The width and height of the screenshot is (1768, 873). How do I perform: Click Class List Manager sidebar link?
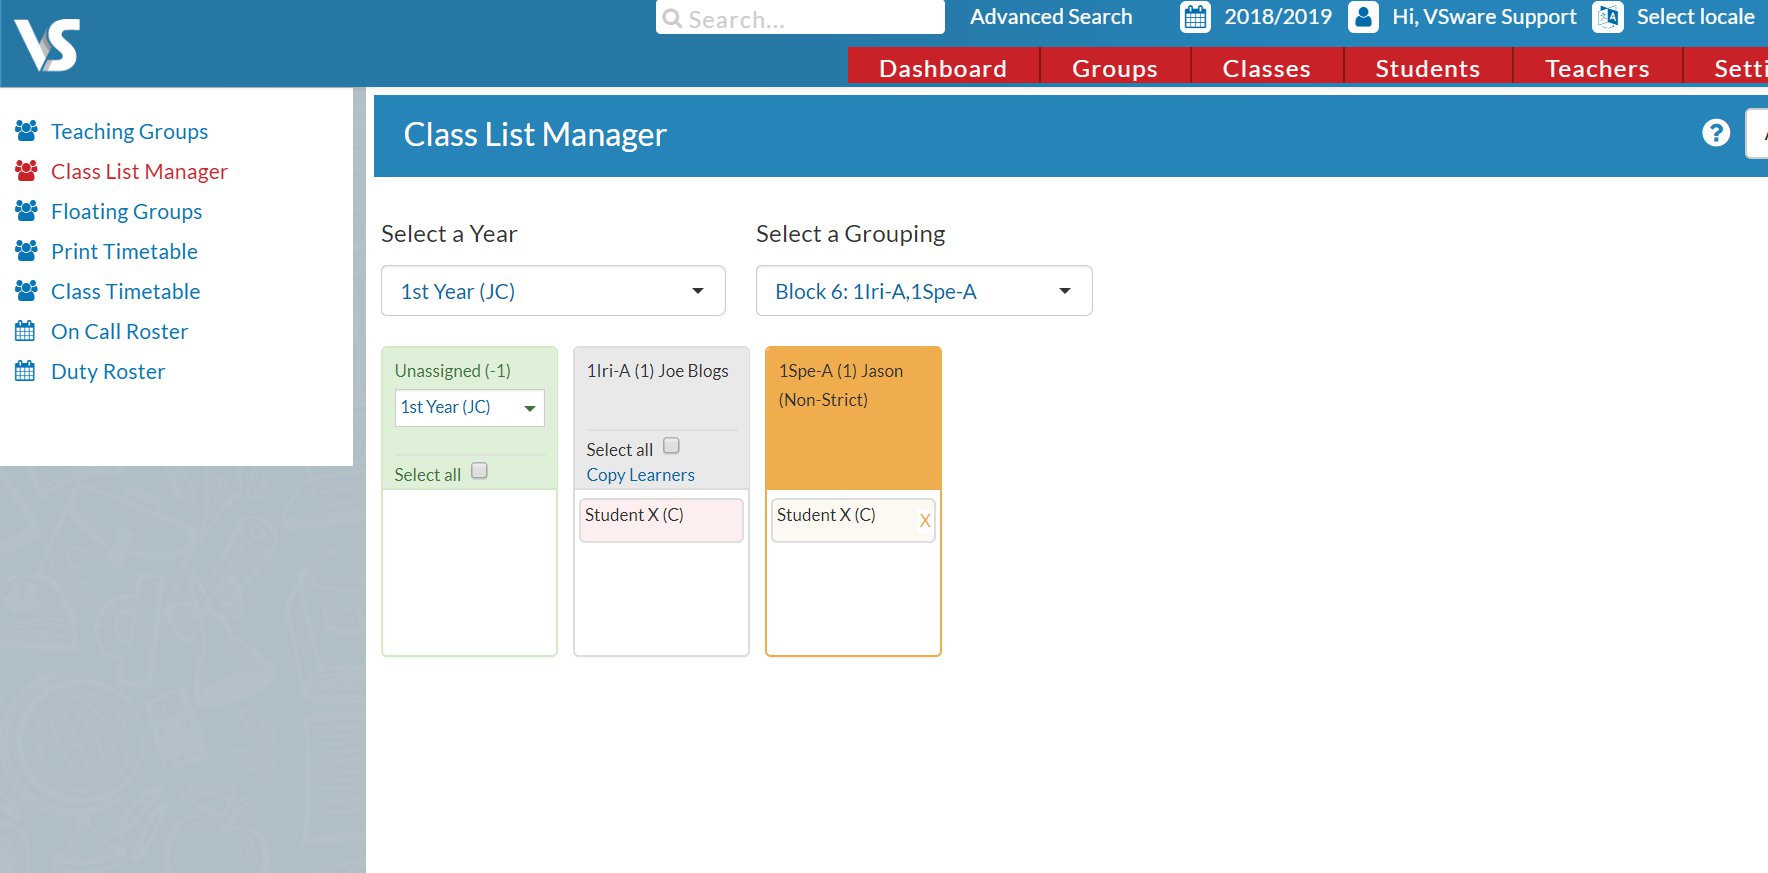pyautogui.click(x=140, y=171)
